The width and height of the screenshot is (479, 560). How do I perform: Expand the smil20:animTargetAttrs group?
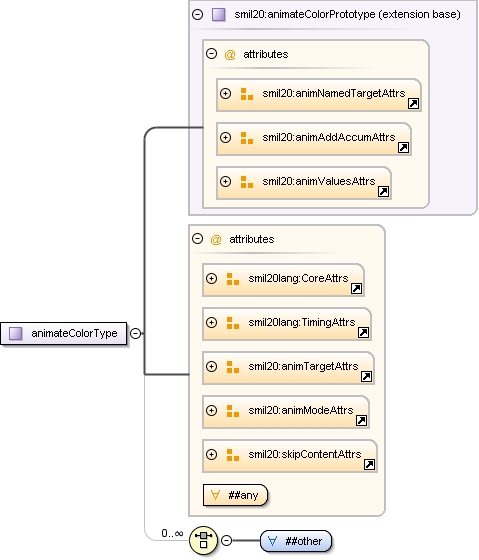(211, 366)
